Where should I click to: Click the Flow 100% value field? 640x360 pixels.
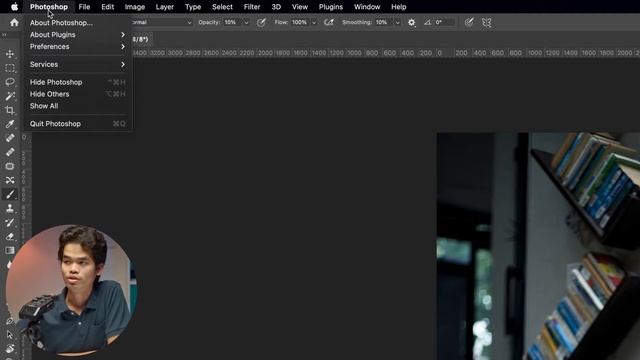point(300,22)
